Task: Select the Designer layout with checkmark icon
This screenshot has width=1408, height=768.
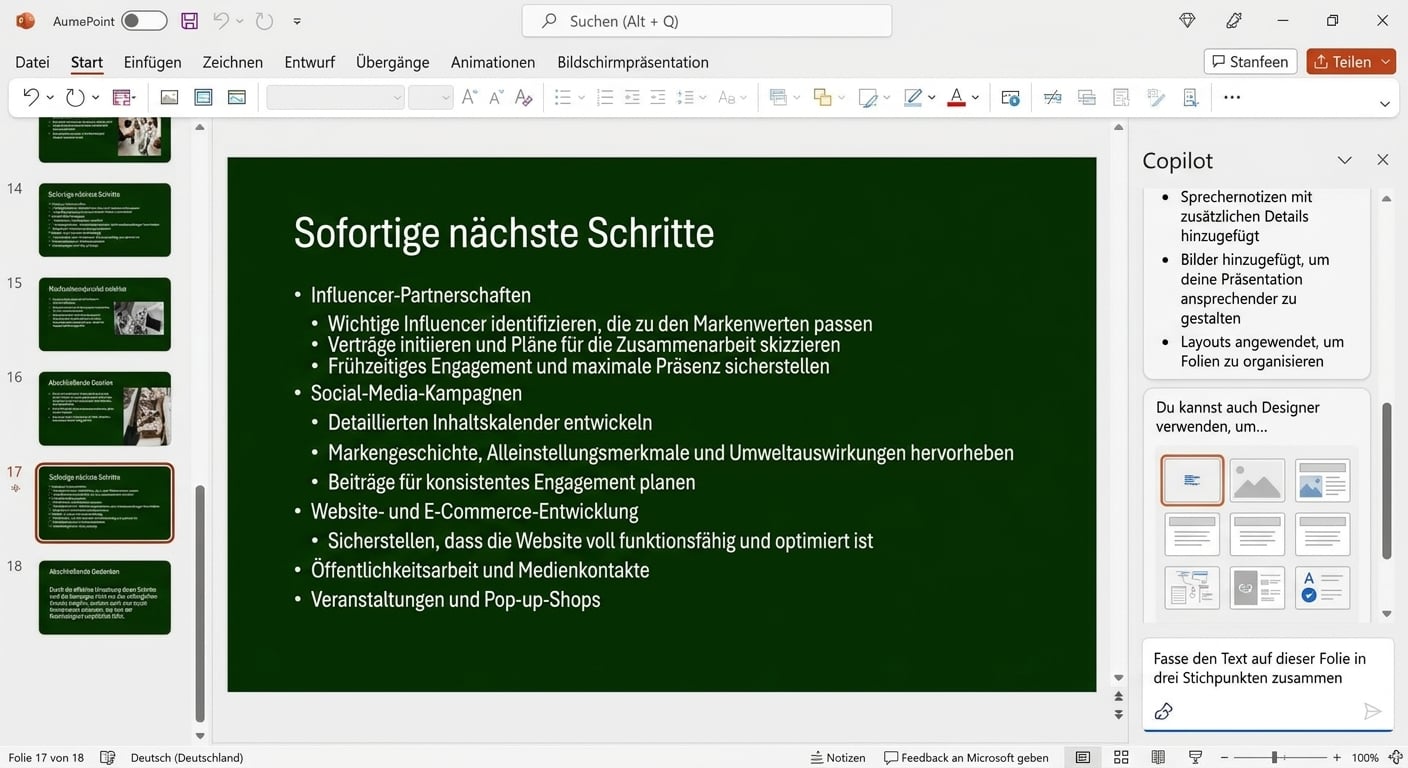Action: click(1322, 588)
